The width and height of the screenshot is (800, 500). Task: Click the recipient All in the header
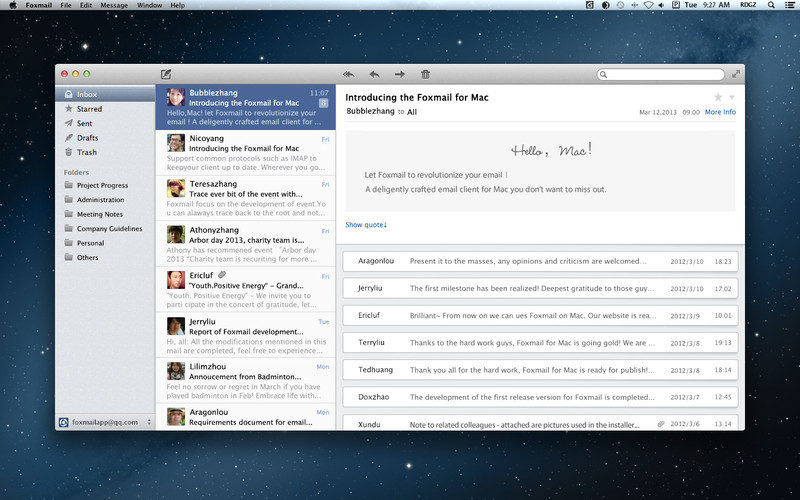click(412, 112)
